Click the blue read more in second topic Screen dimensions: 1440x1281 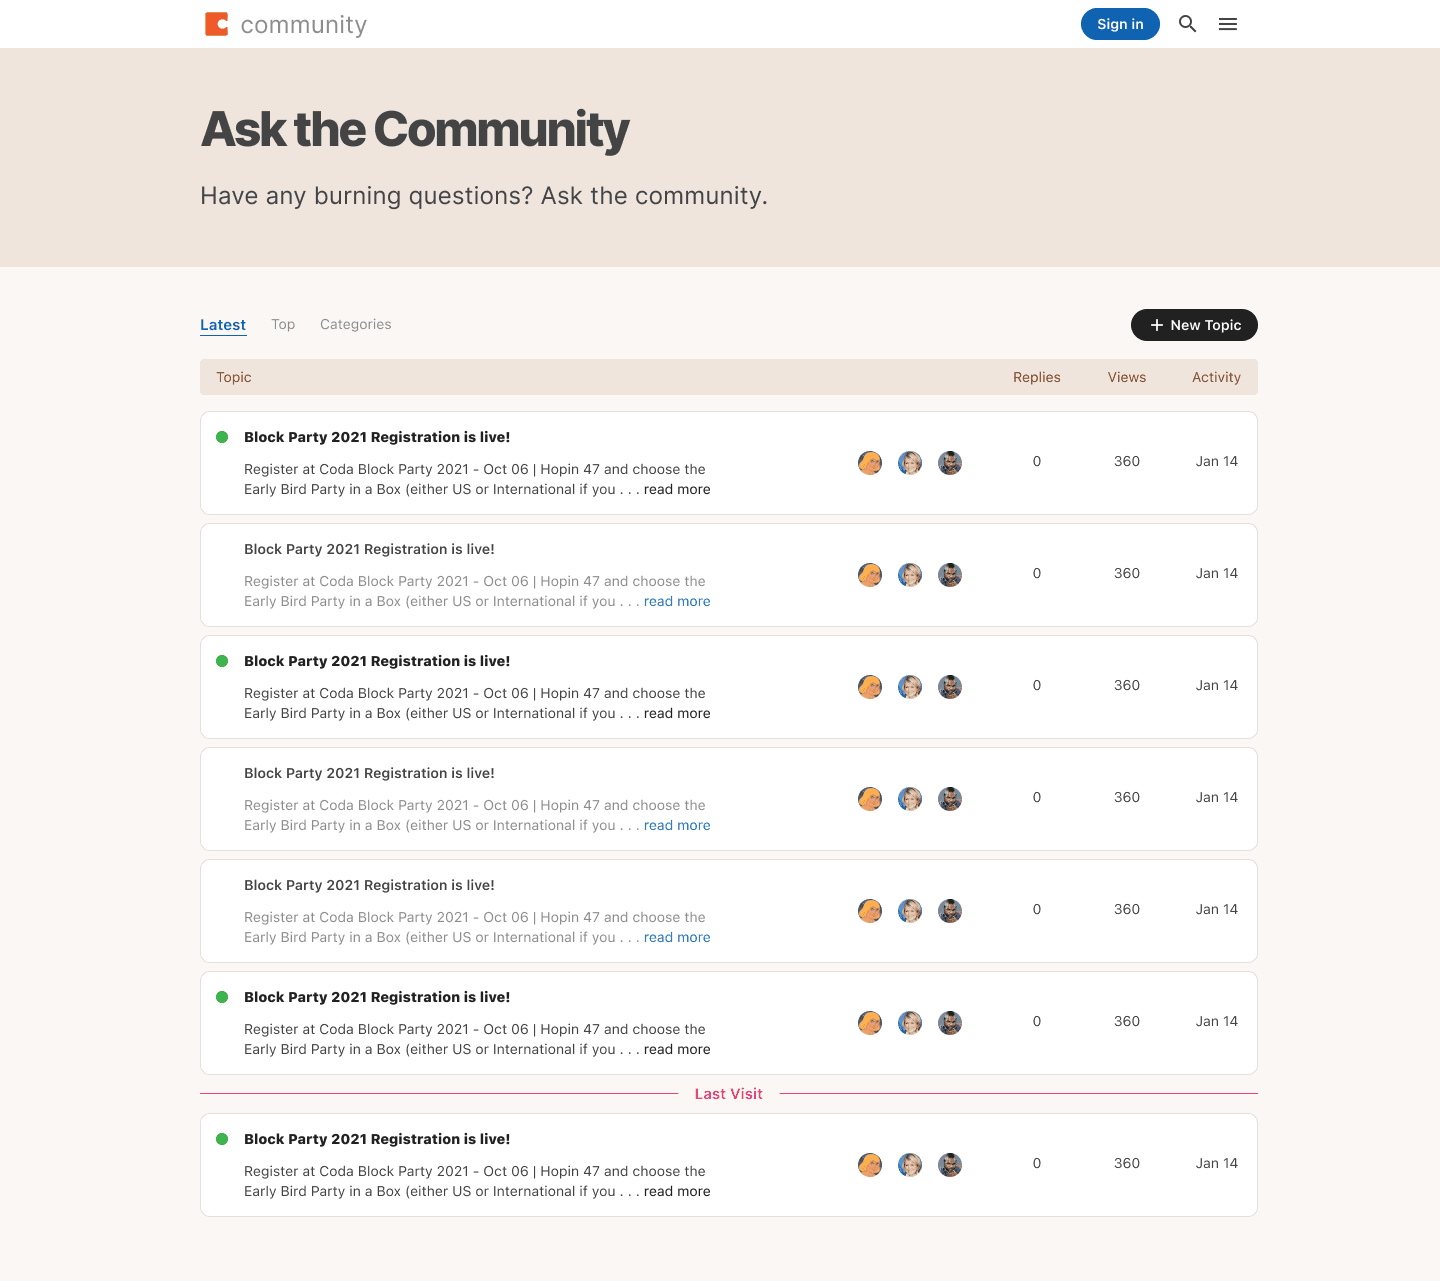pyautogui.click(x=677, y=601)
